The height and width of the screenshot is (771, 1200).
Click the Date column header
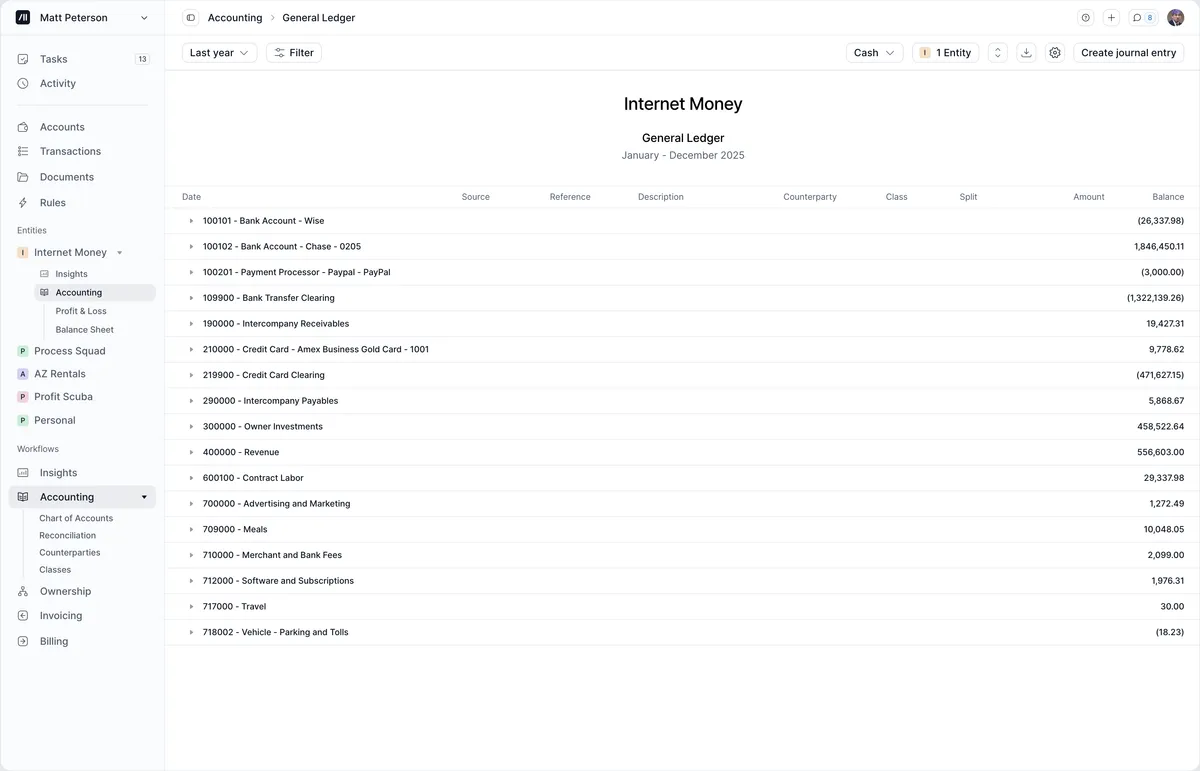tap(191, 197)
